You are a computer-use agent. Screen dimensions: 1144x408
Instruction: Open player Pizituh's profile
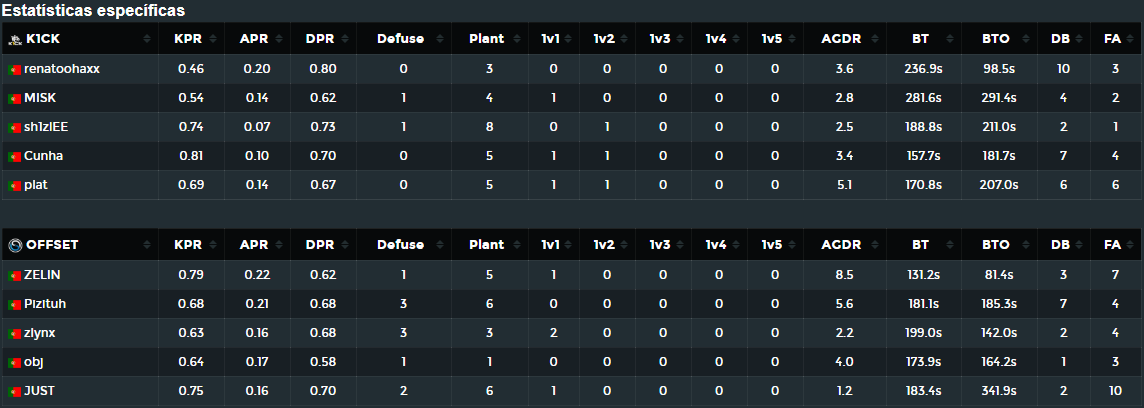point(45,304)
